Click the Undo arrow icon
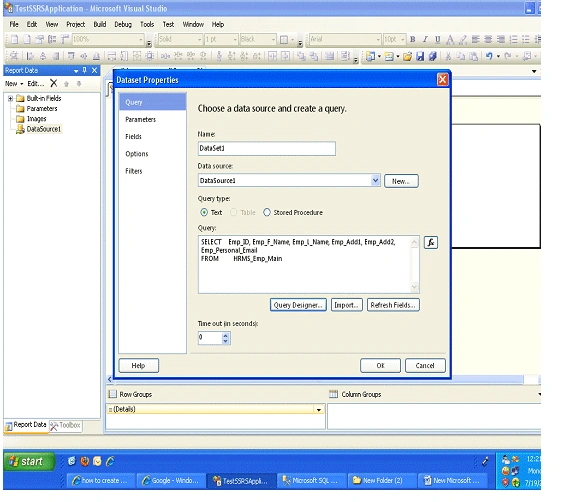The height and width of the screenshot is (502, 561). [x=489, y=56]
